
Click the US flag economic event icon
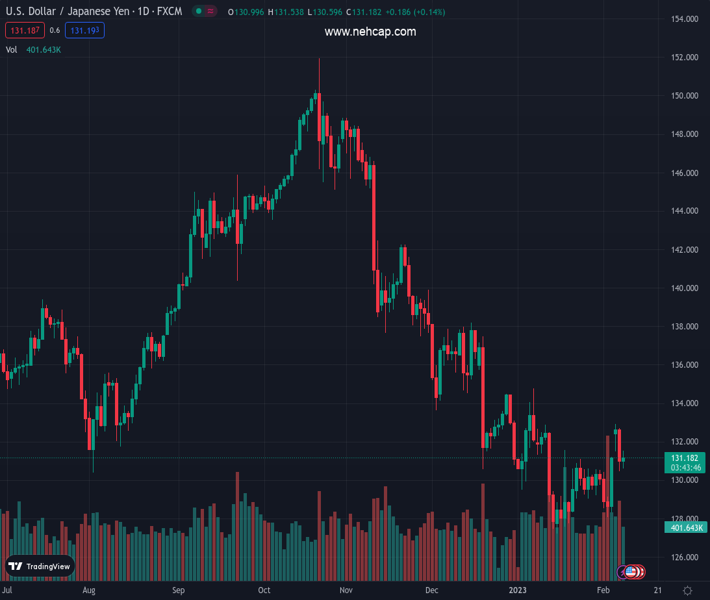(632, 572)
